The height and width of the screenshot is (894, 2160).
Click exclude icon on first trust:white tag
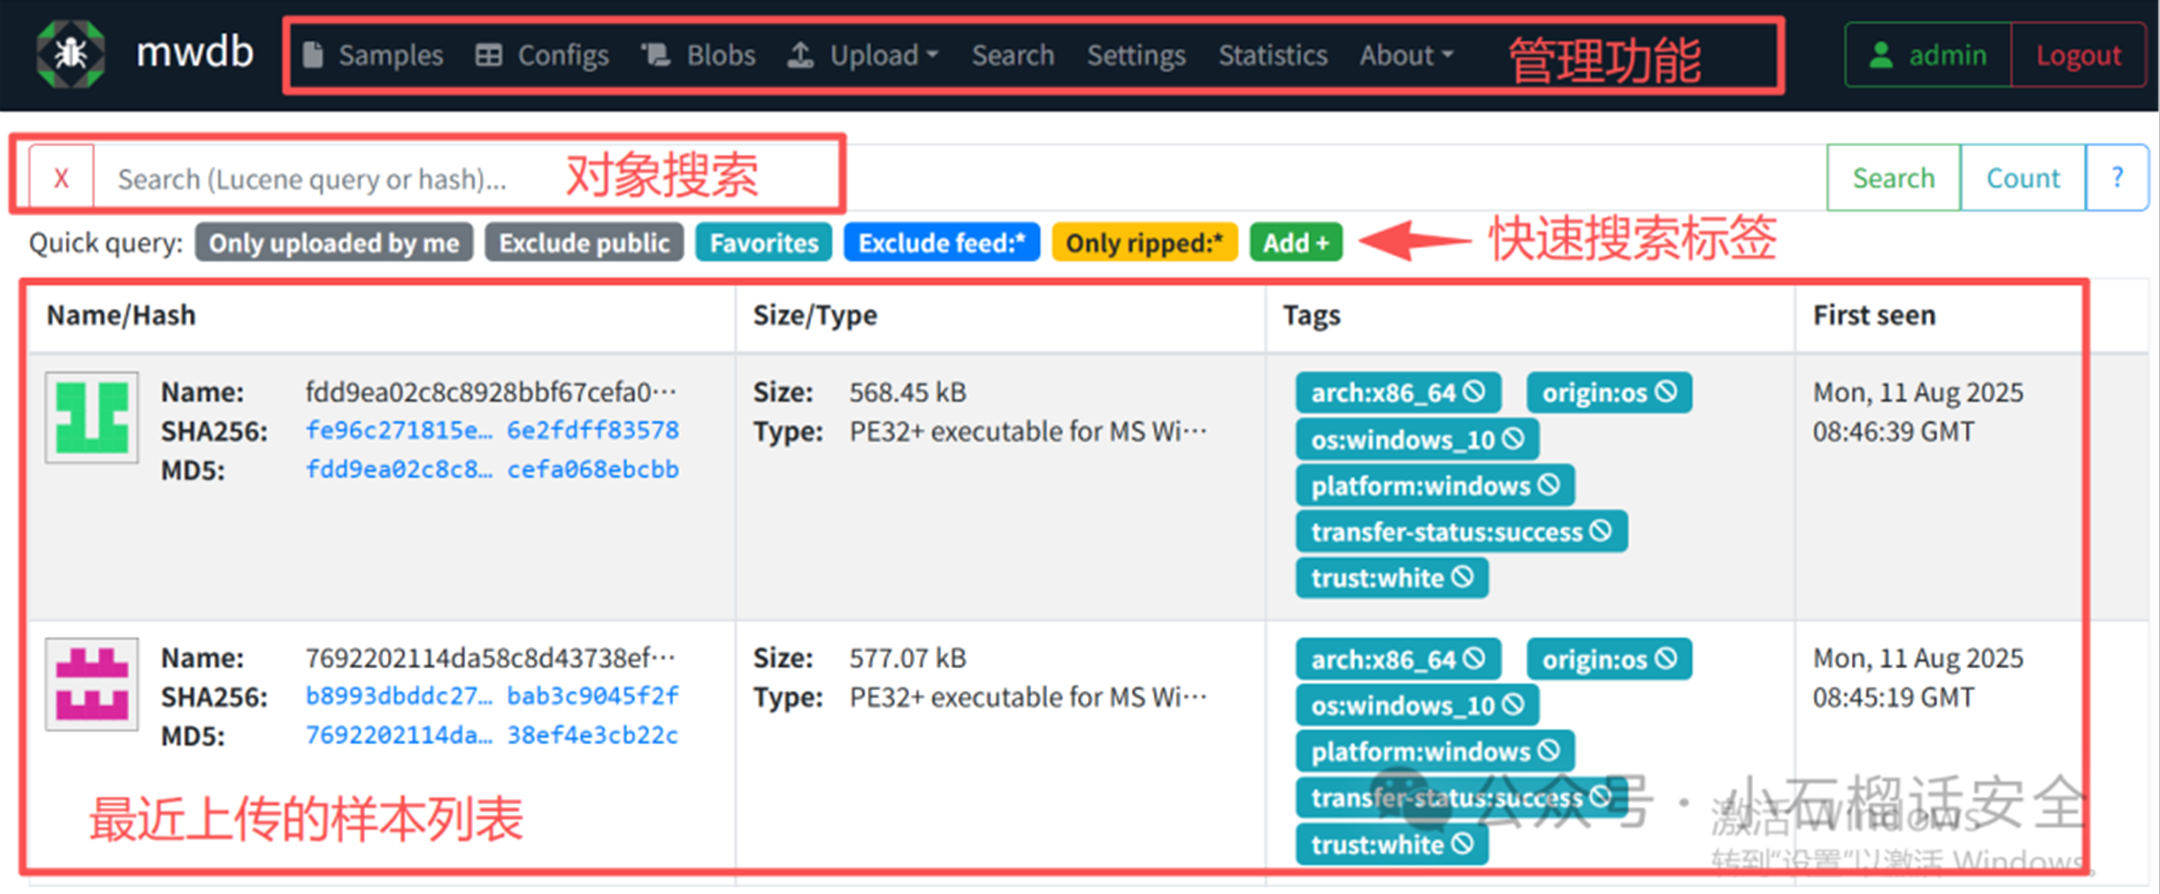pyautogui.click(x=1462, y=577)
